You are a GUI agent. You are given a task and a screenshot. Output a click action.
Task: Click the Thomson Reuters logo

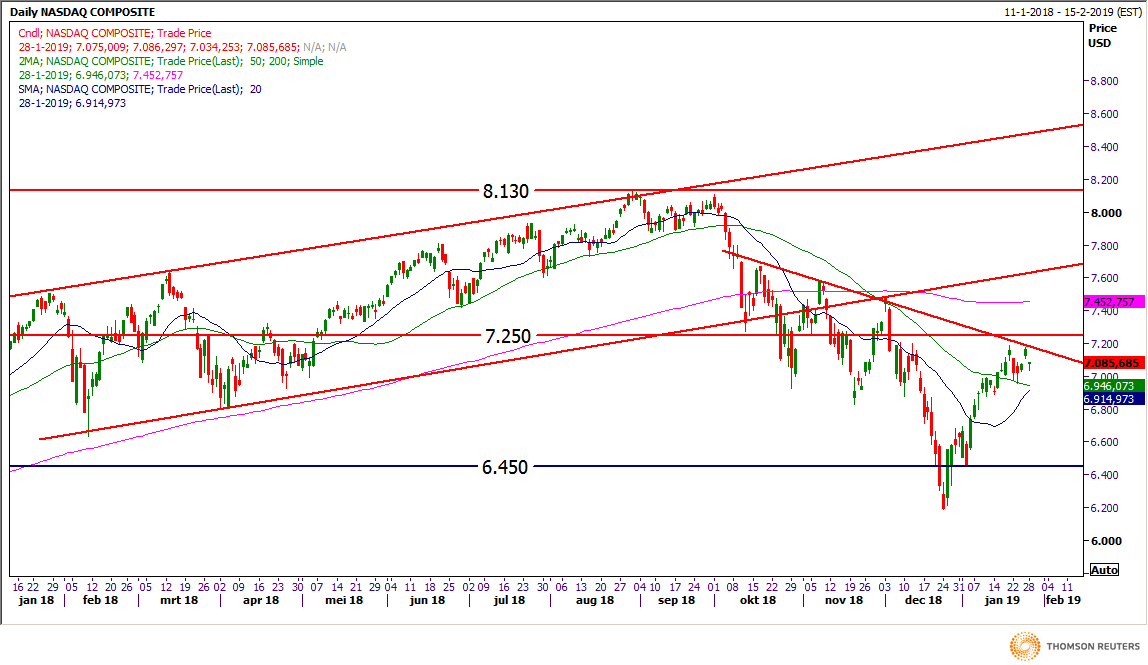1074,646
